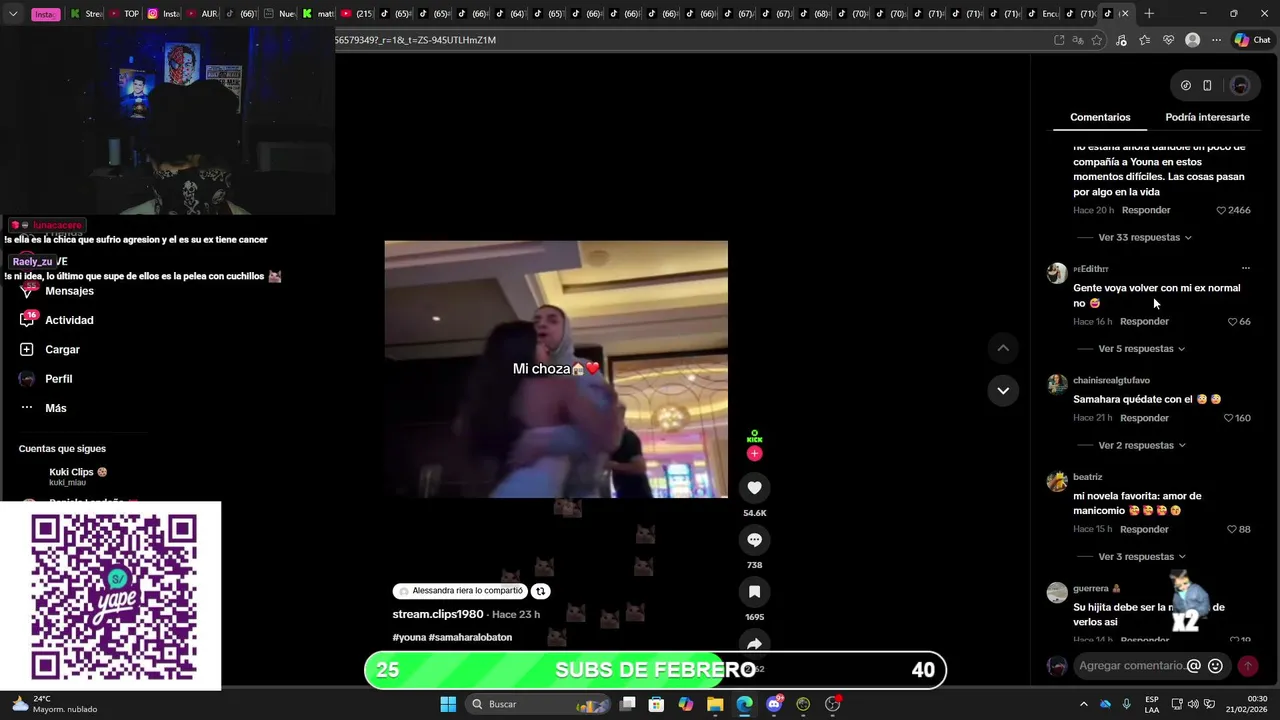Expand Ver 5 respuestas replies
Viewport: 1280px width, 720px height.
[x=1142, y=349]
